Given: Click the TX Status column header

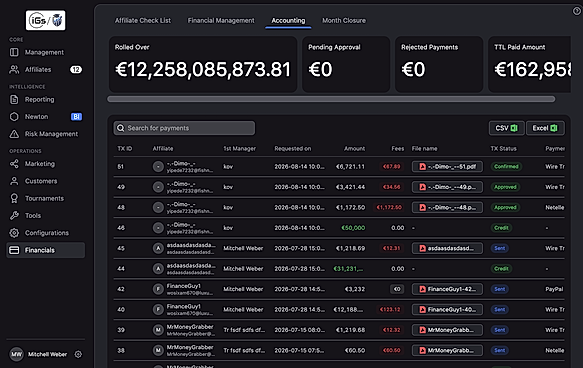Looking at the screenshot, I should pos(503,149).
